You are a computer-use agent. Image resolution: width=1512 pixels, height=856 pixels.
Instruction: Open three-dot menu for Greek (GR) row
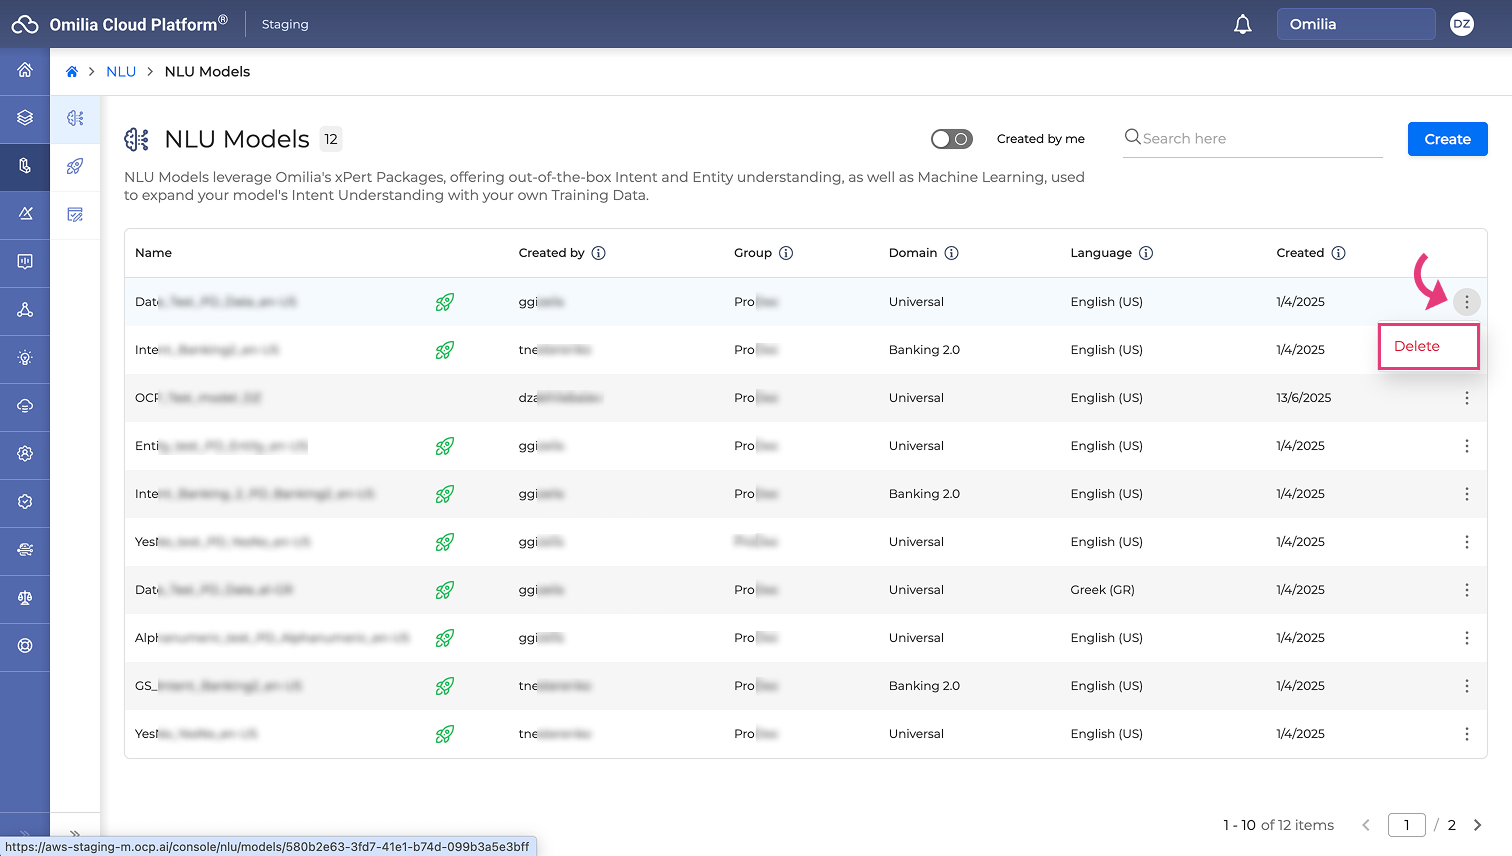coord(1466,590)
